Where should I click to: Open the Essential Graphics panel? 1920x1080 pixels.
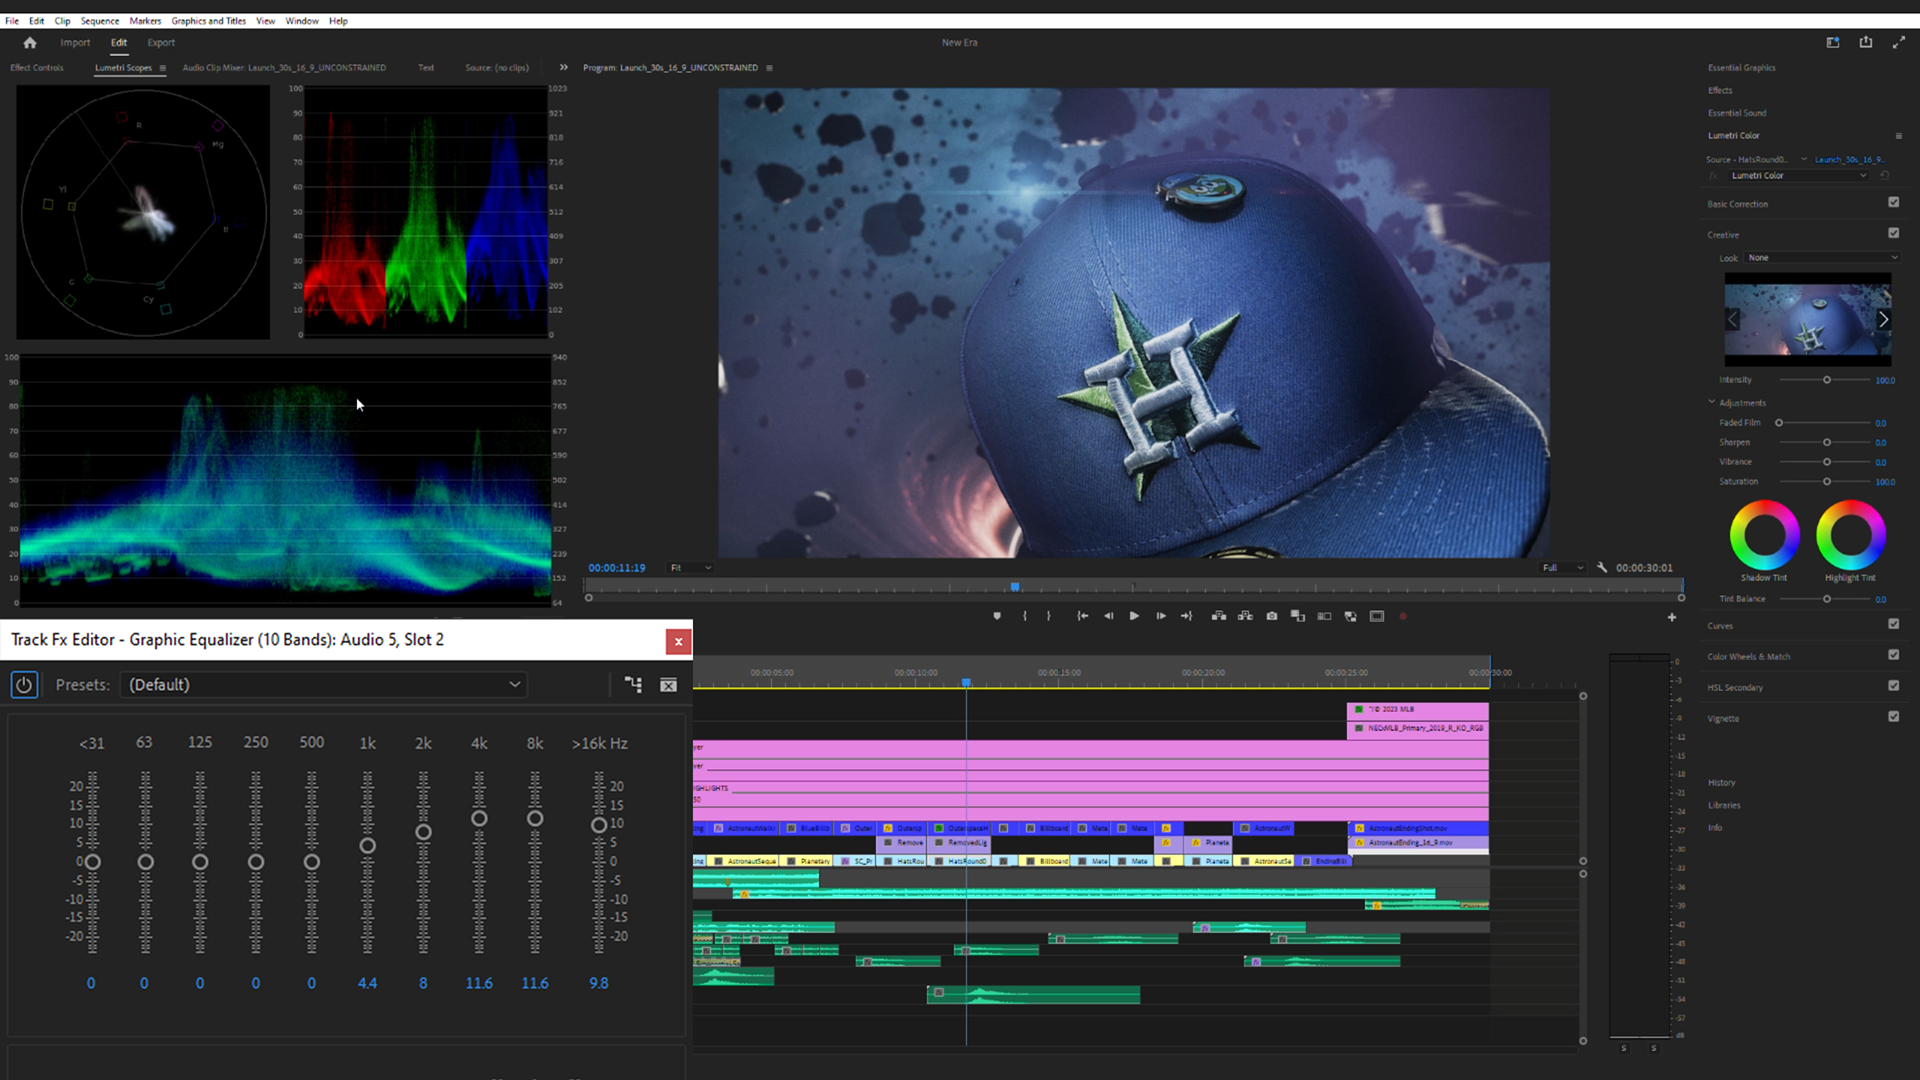pos(1741,68)
